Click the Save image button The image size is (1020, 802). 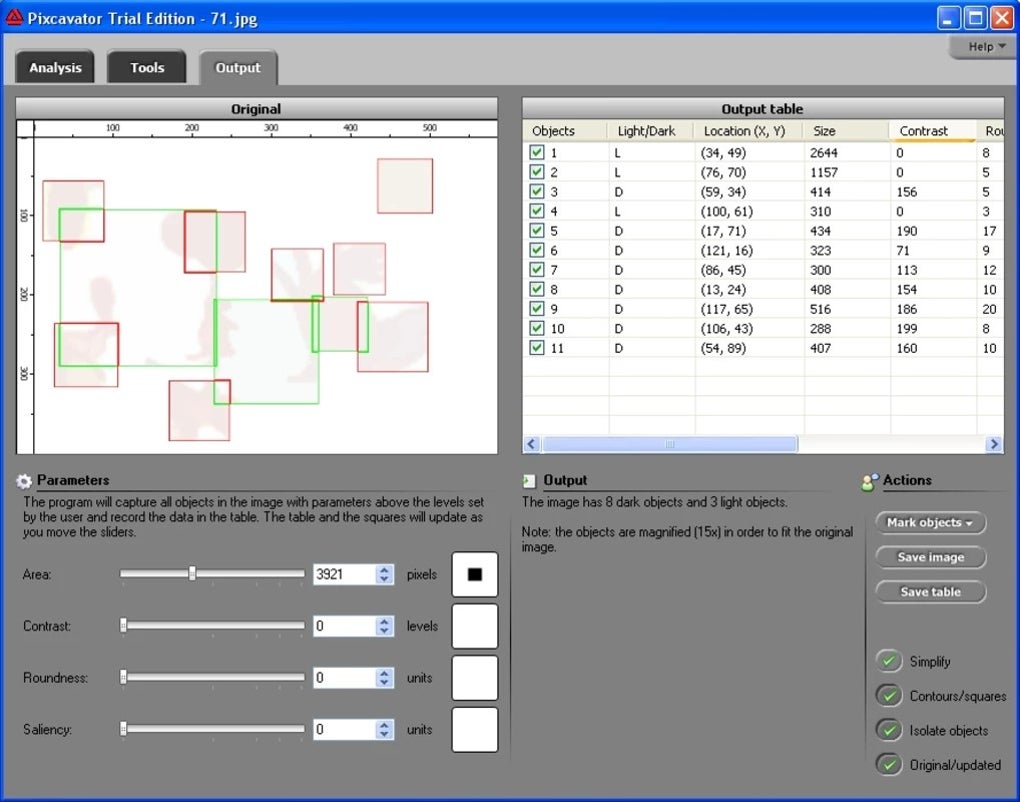click(930, 557)
